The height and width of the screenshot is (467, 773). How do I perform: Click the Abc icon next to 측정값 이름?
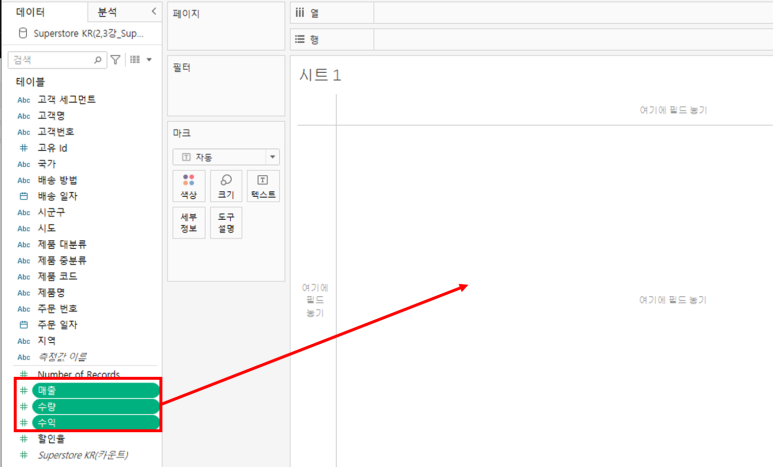tap(24, 357)
